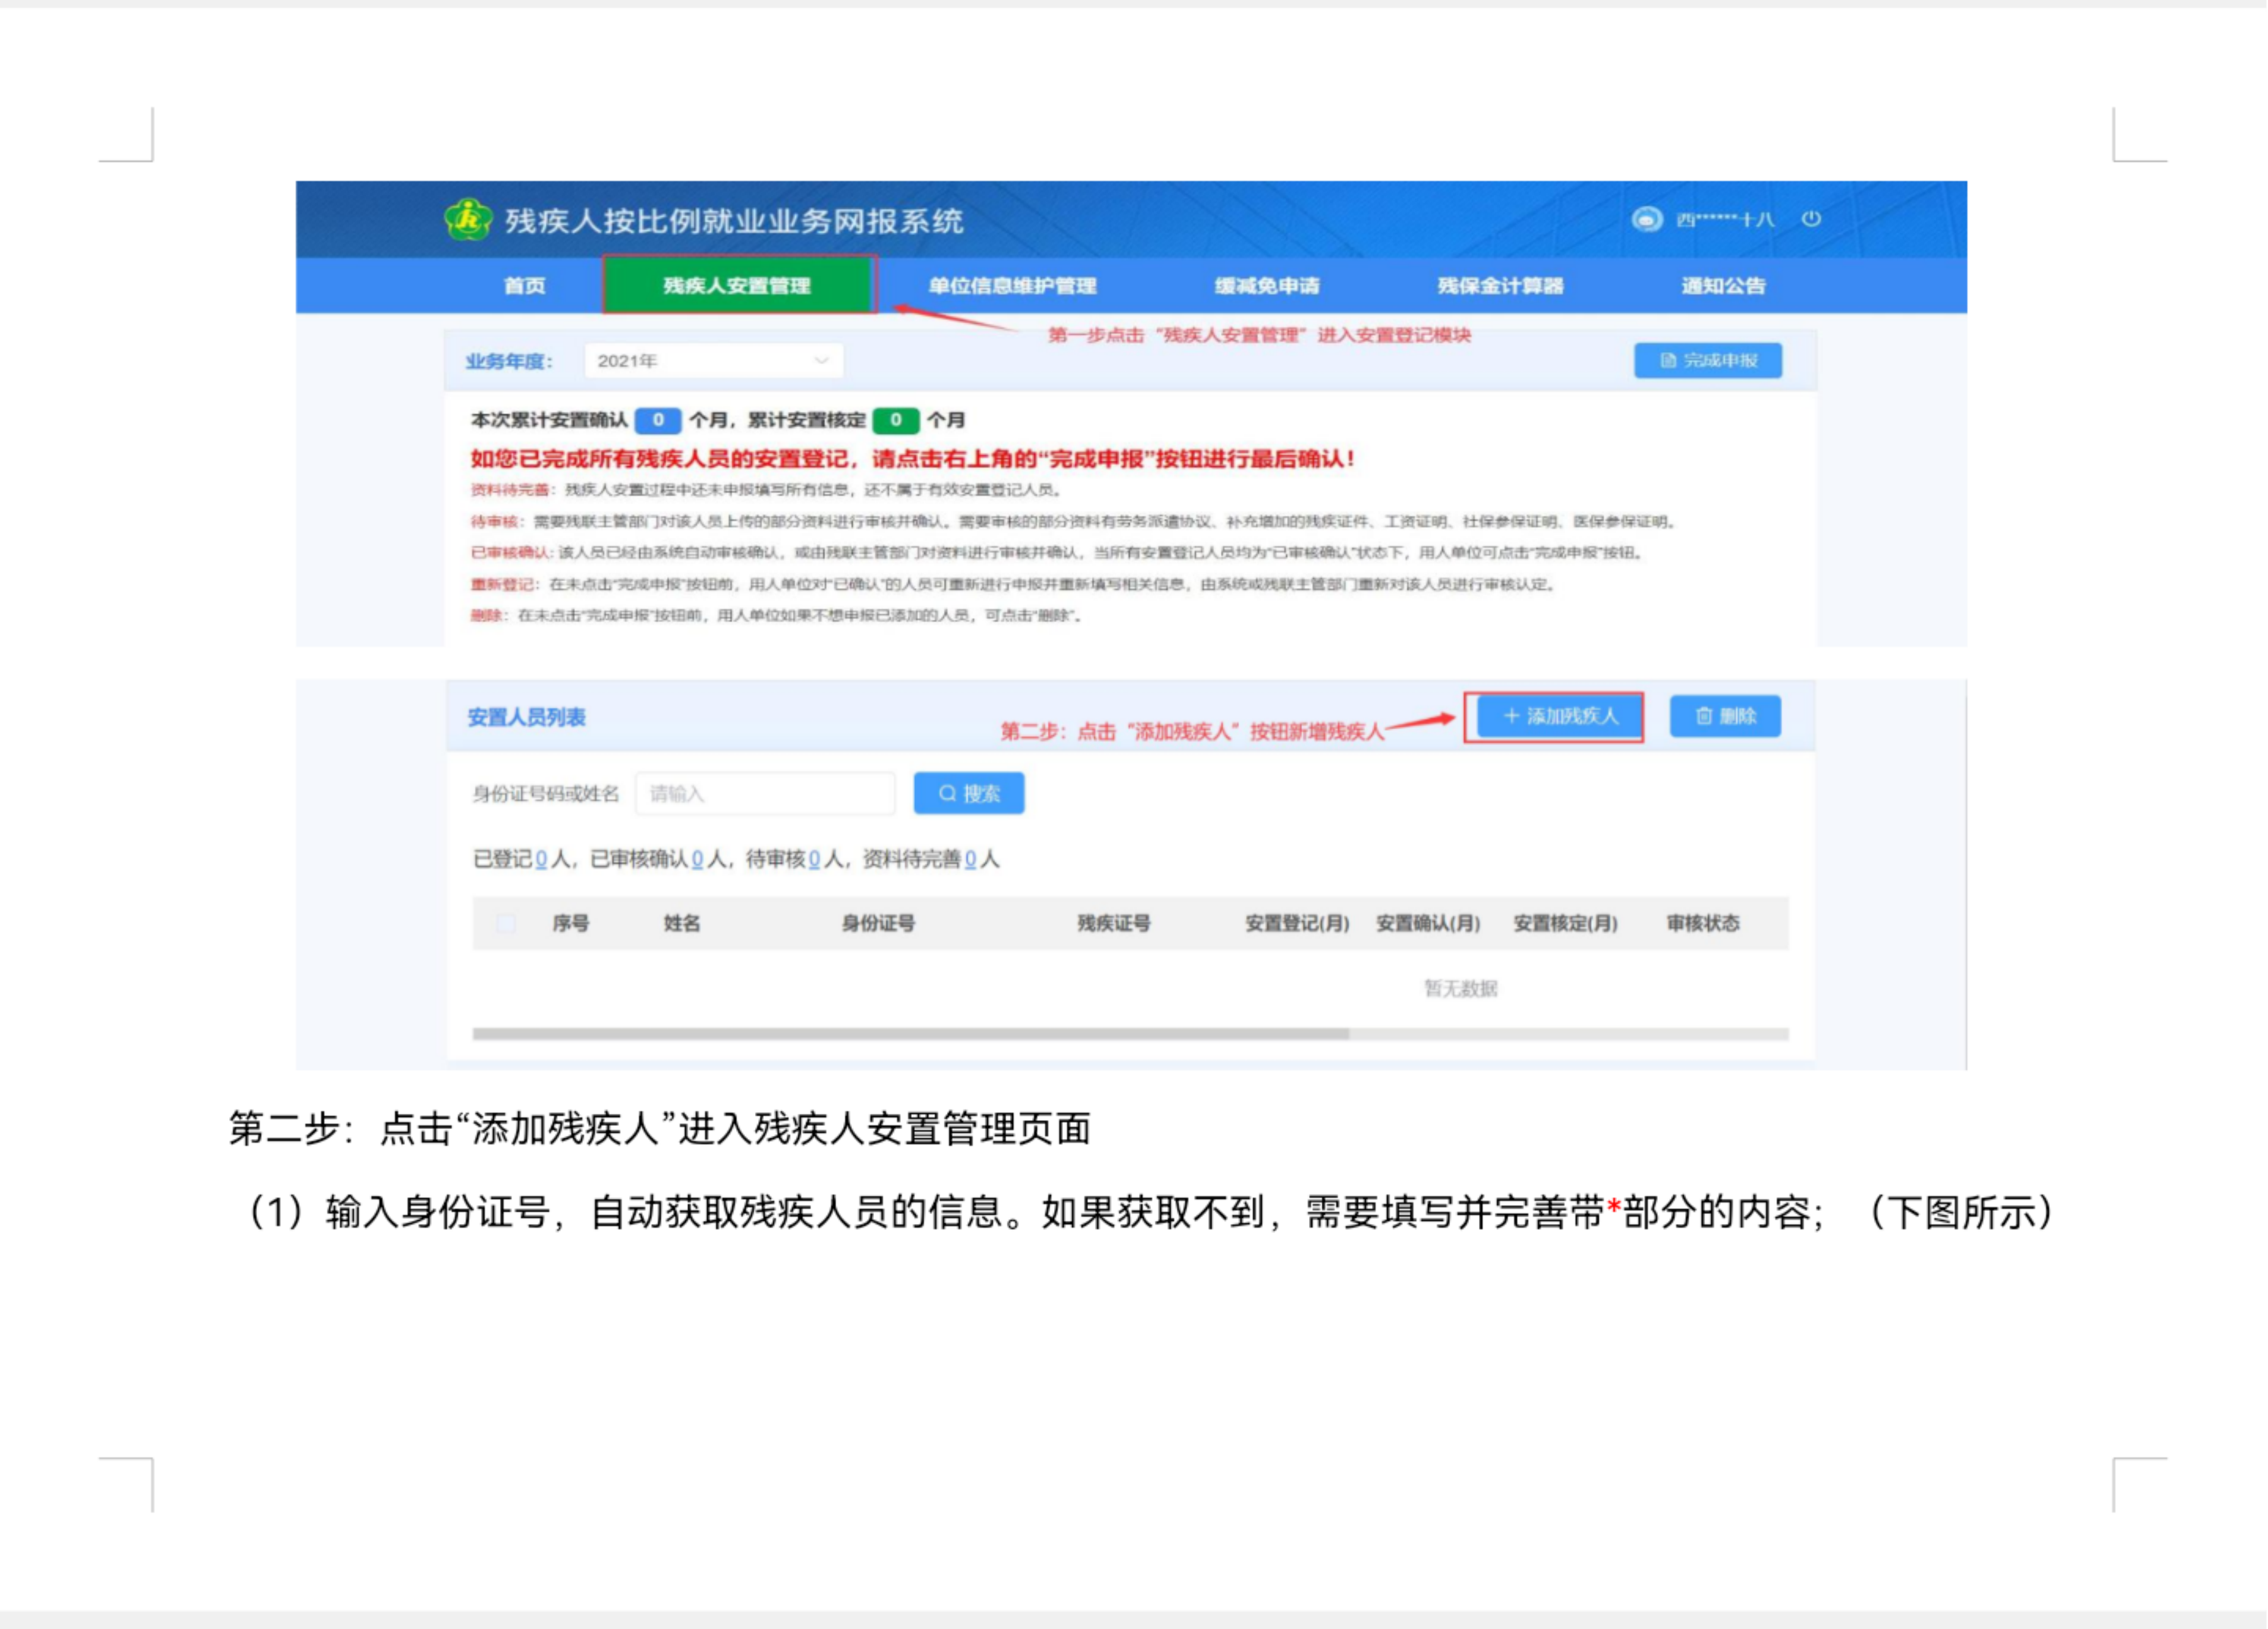Viewport: 2268px width, 1629px height.
Task: Open the 缓减免申请 tab
Action: (1267, 286)
